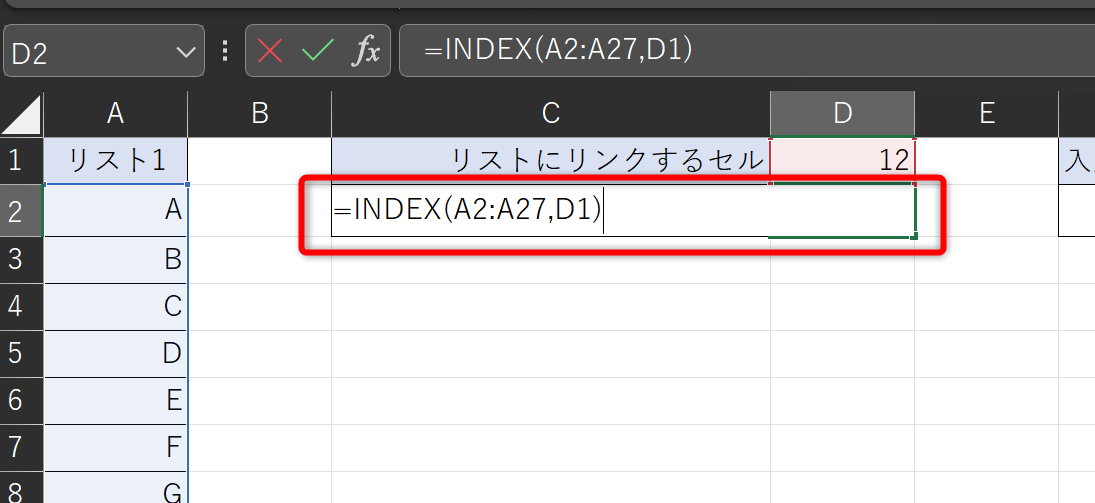Click cell D1 containing value 12
This screenshot has height=503, width=1095.
click(842, 160)
